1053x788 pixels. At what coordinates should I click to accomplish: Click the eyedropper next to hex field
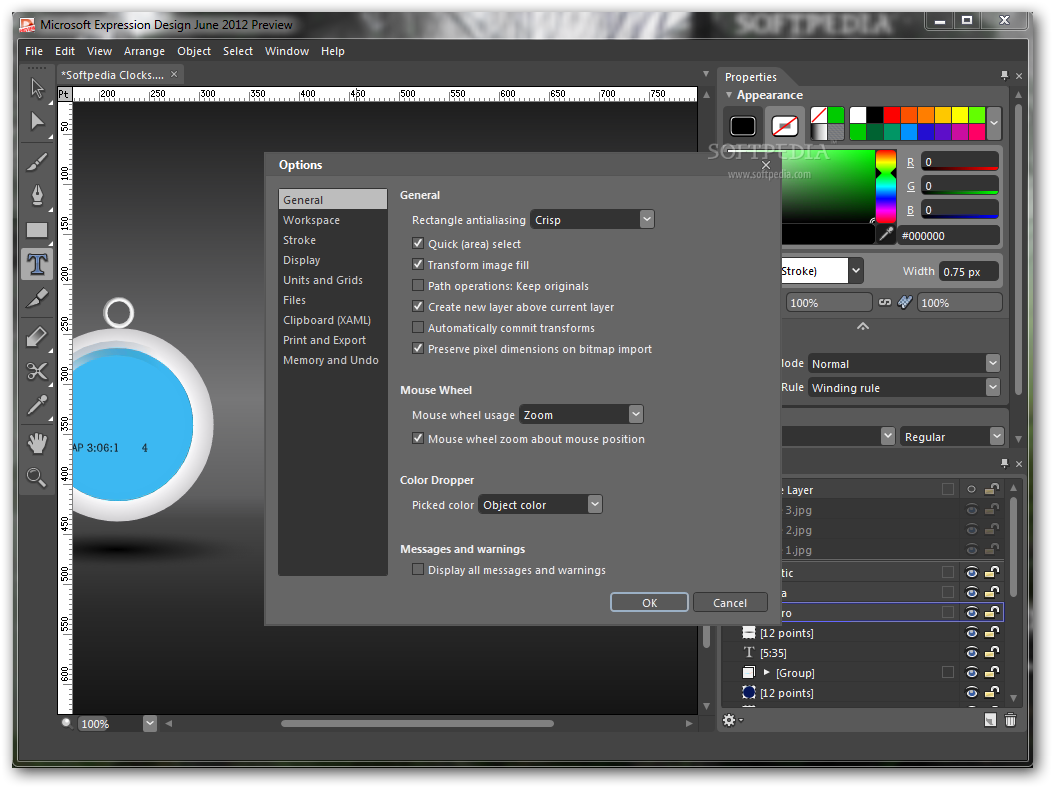click(x=886, y=234)
